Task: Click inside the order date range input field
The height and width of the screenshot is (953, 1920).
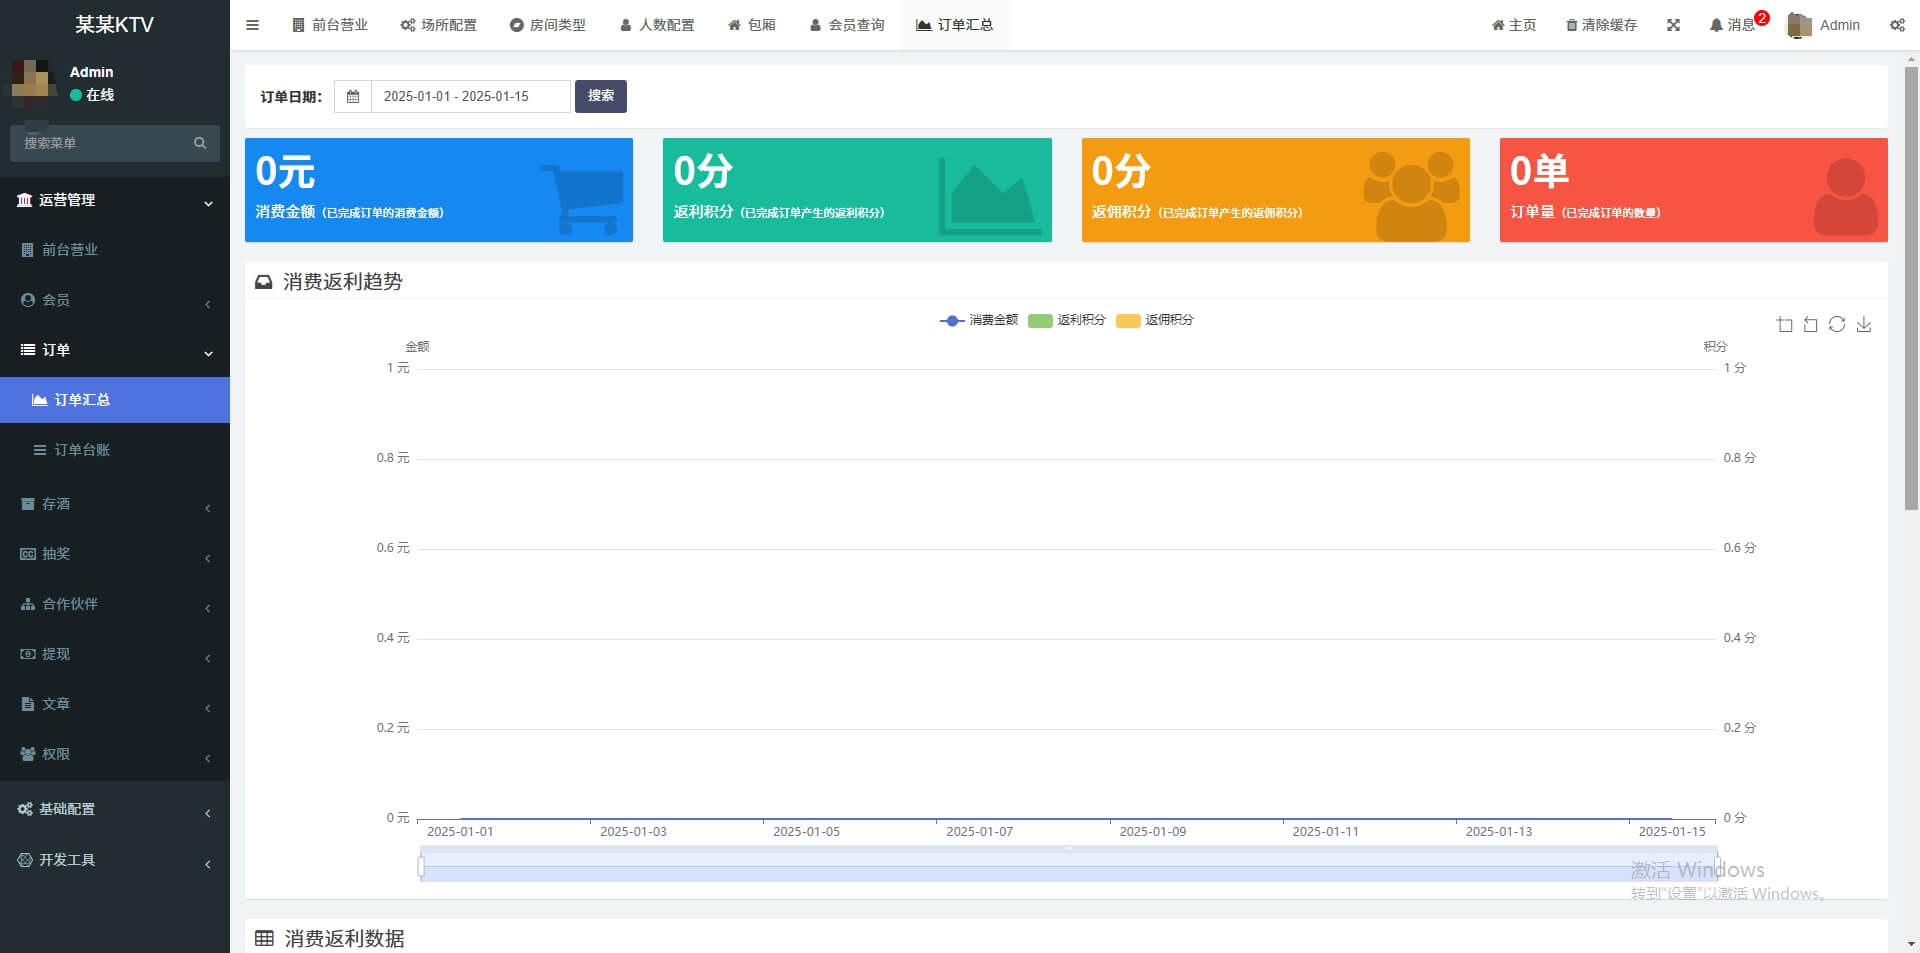Action: pos(468,96)
